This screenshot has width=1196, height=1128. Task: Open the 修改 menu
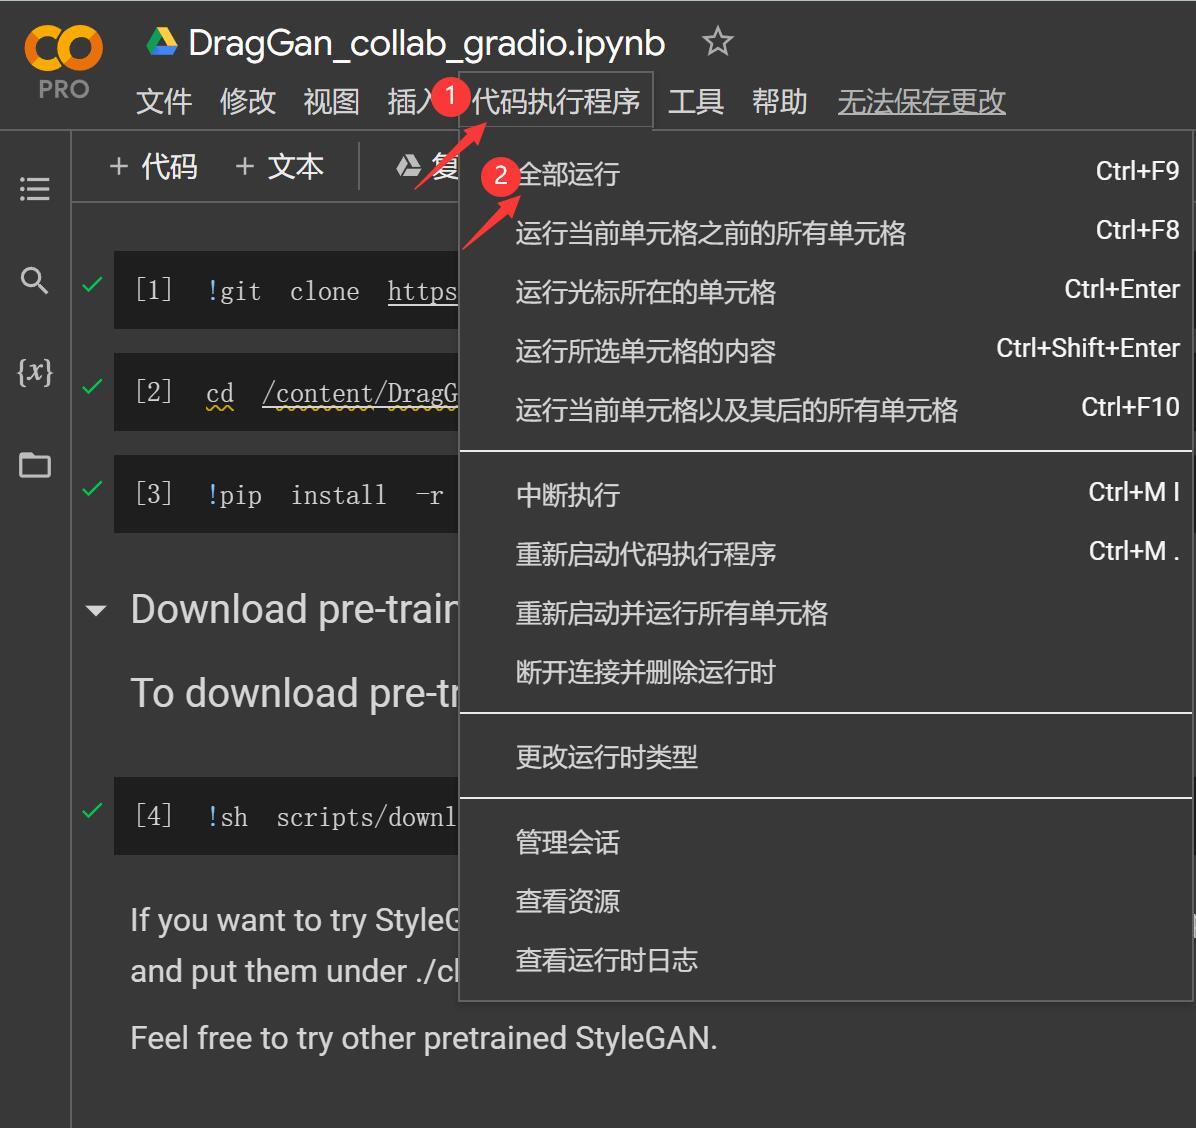248,101
